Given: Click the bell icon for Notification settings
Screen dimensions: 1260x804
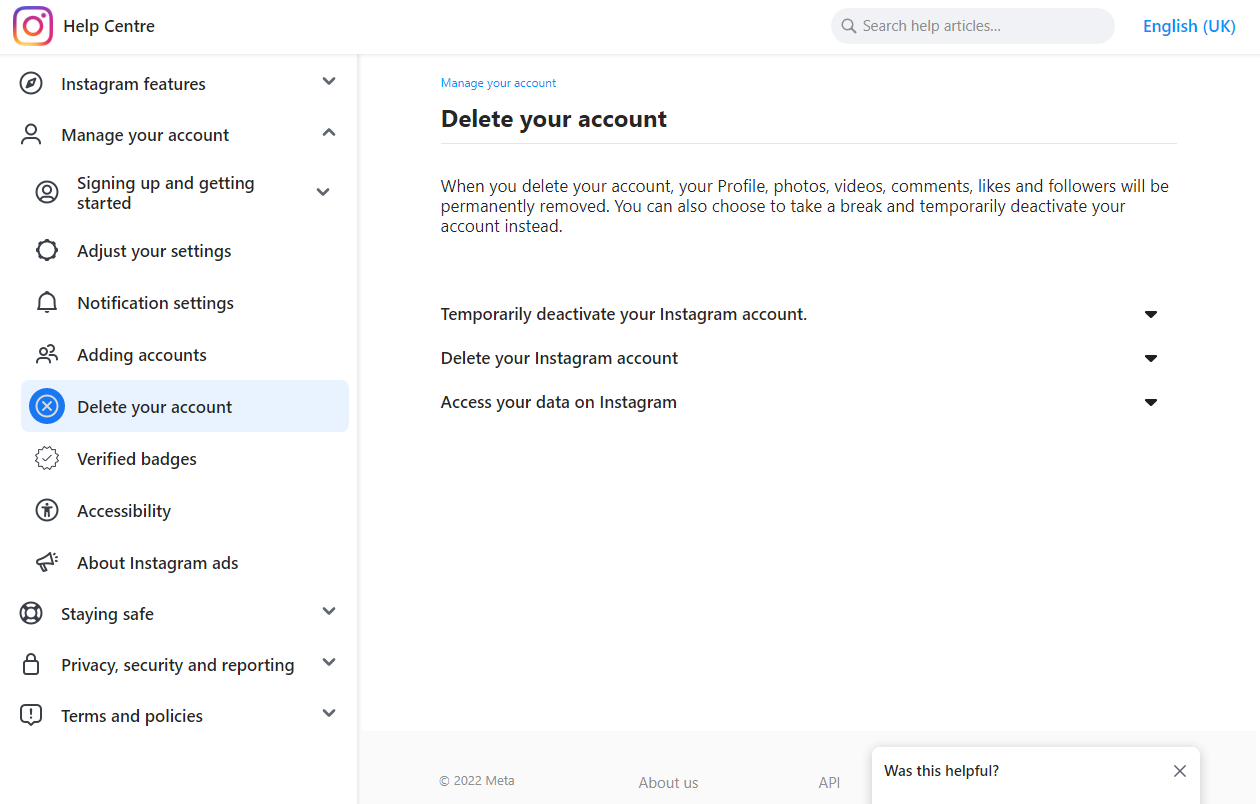Looking at the screenshot, I should (47, 303).
